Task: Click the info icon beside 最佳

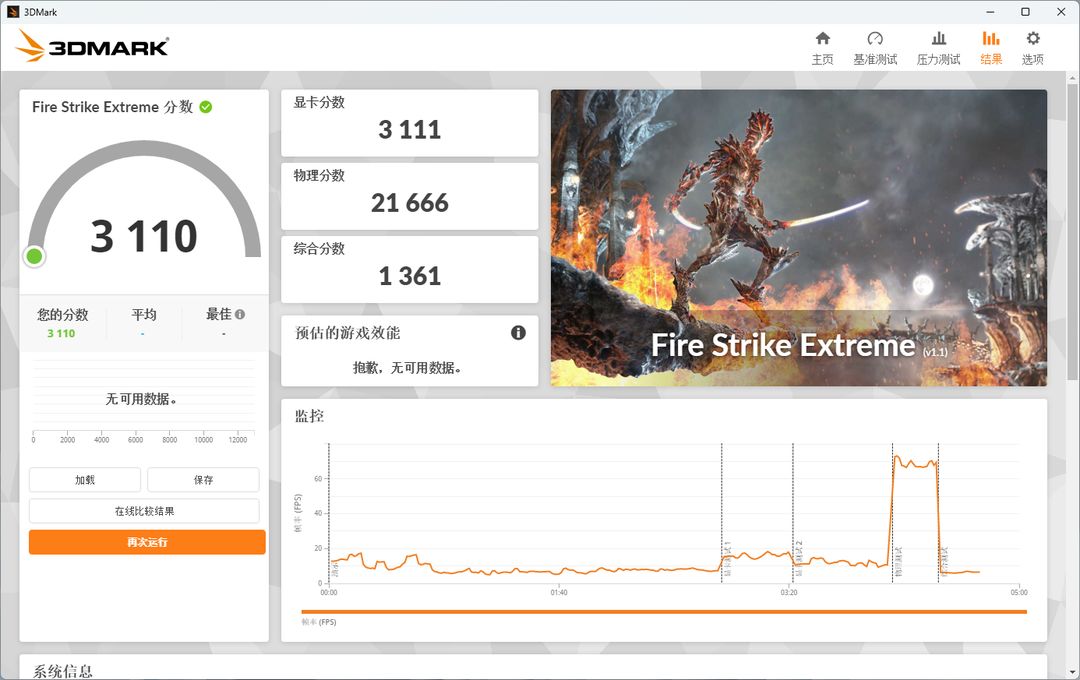Action: click(x=240, y=314)
